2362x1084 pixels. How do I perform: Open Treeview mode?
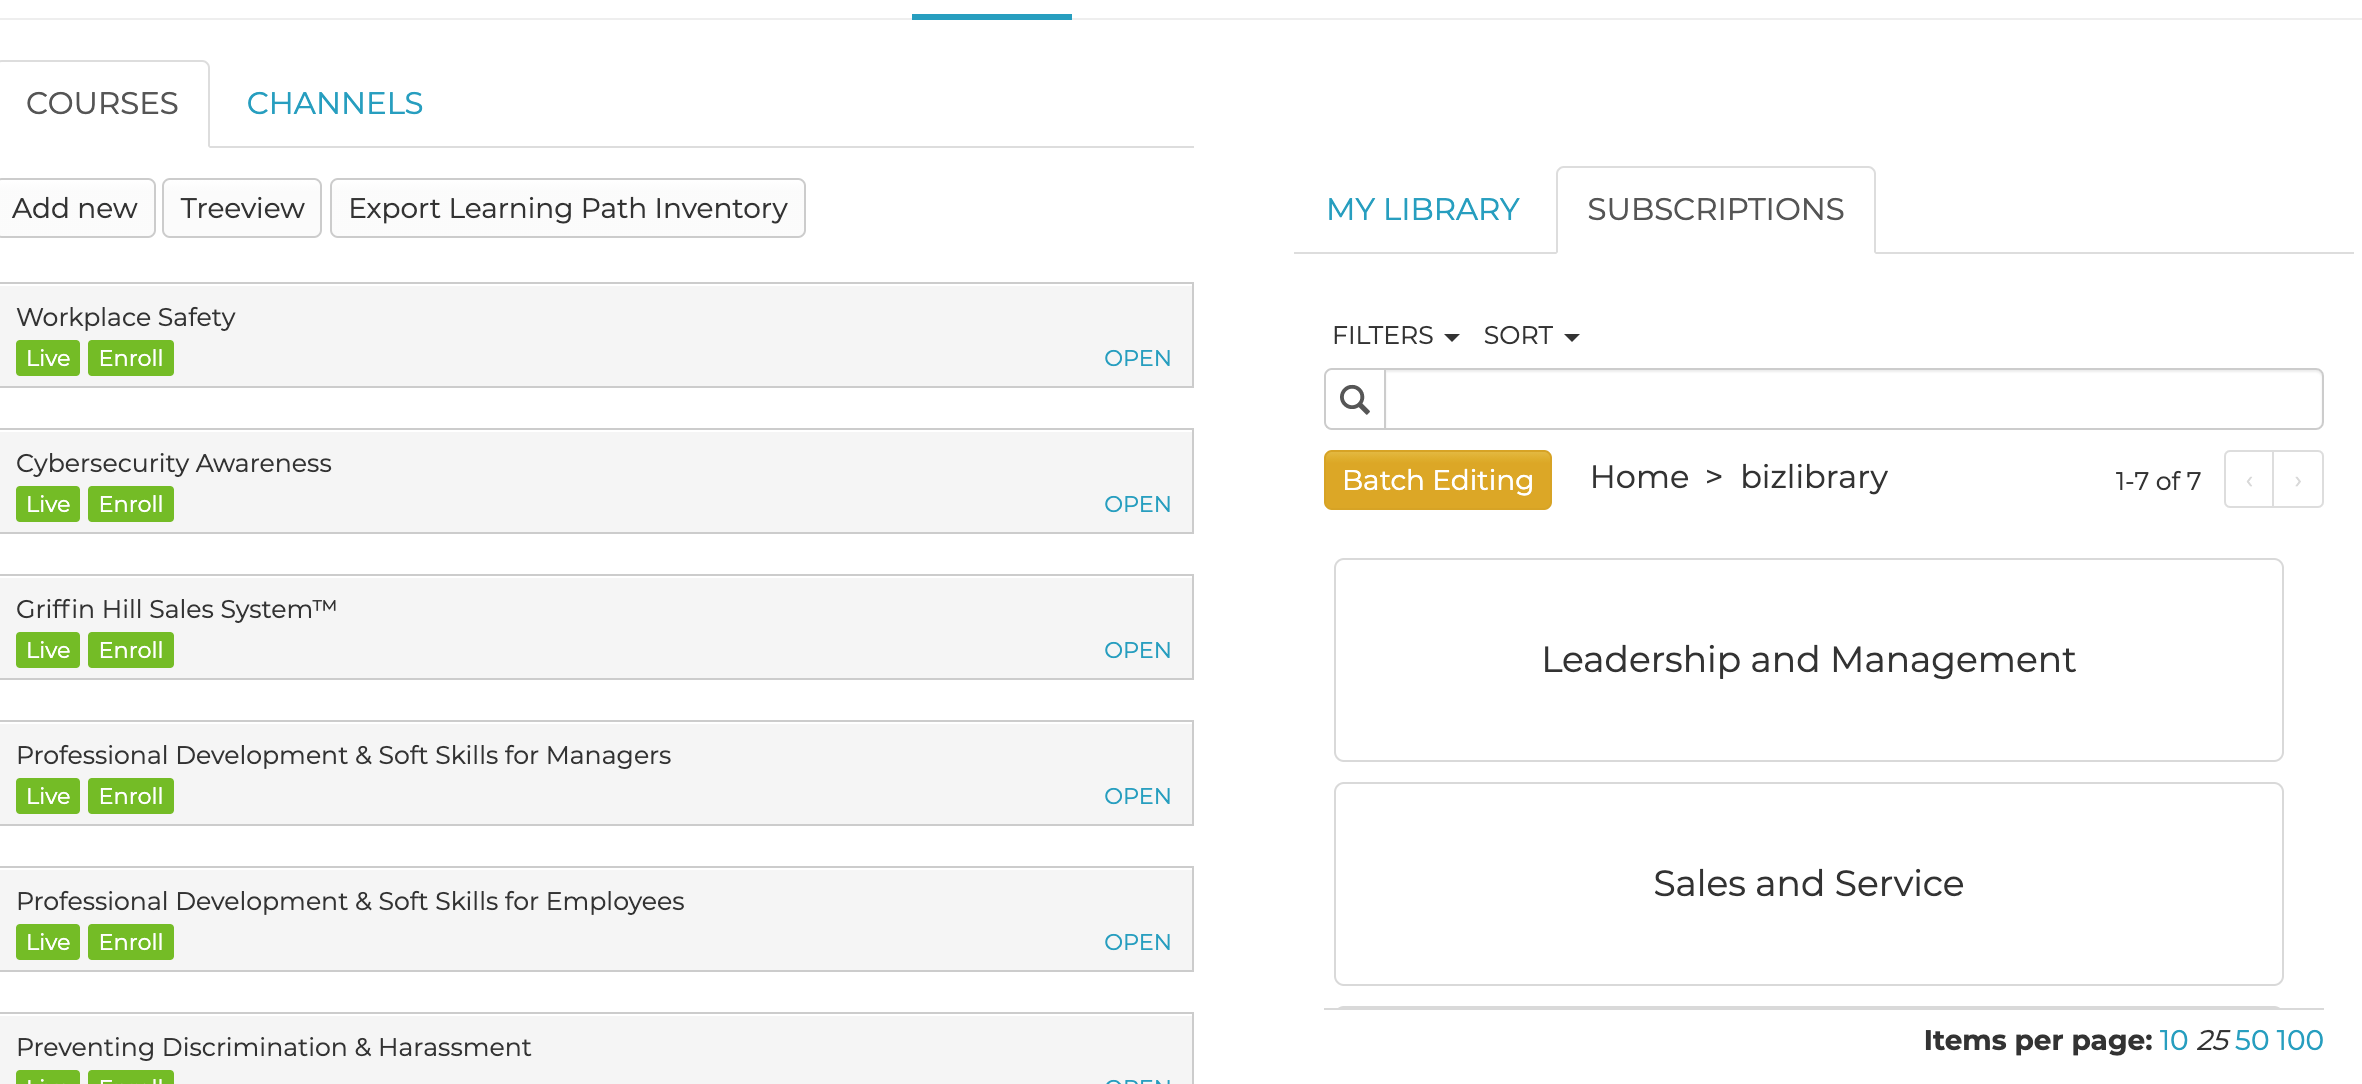[x=242, y=208]
